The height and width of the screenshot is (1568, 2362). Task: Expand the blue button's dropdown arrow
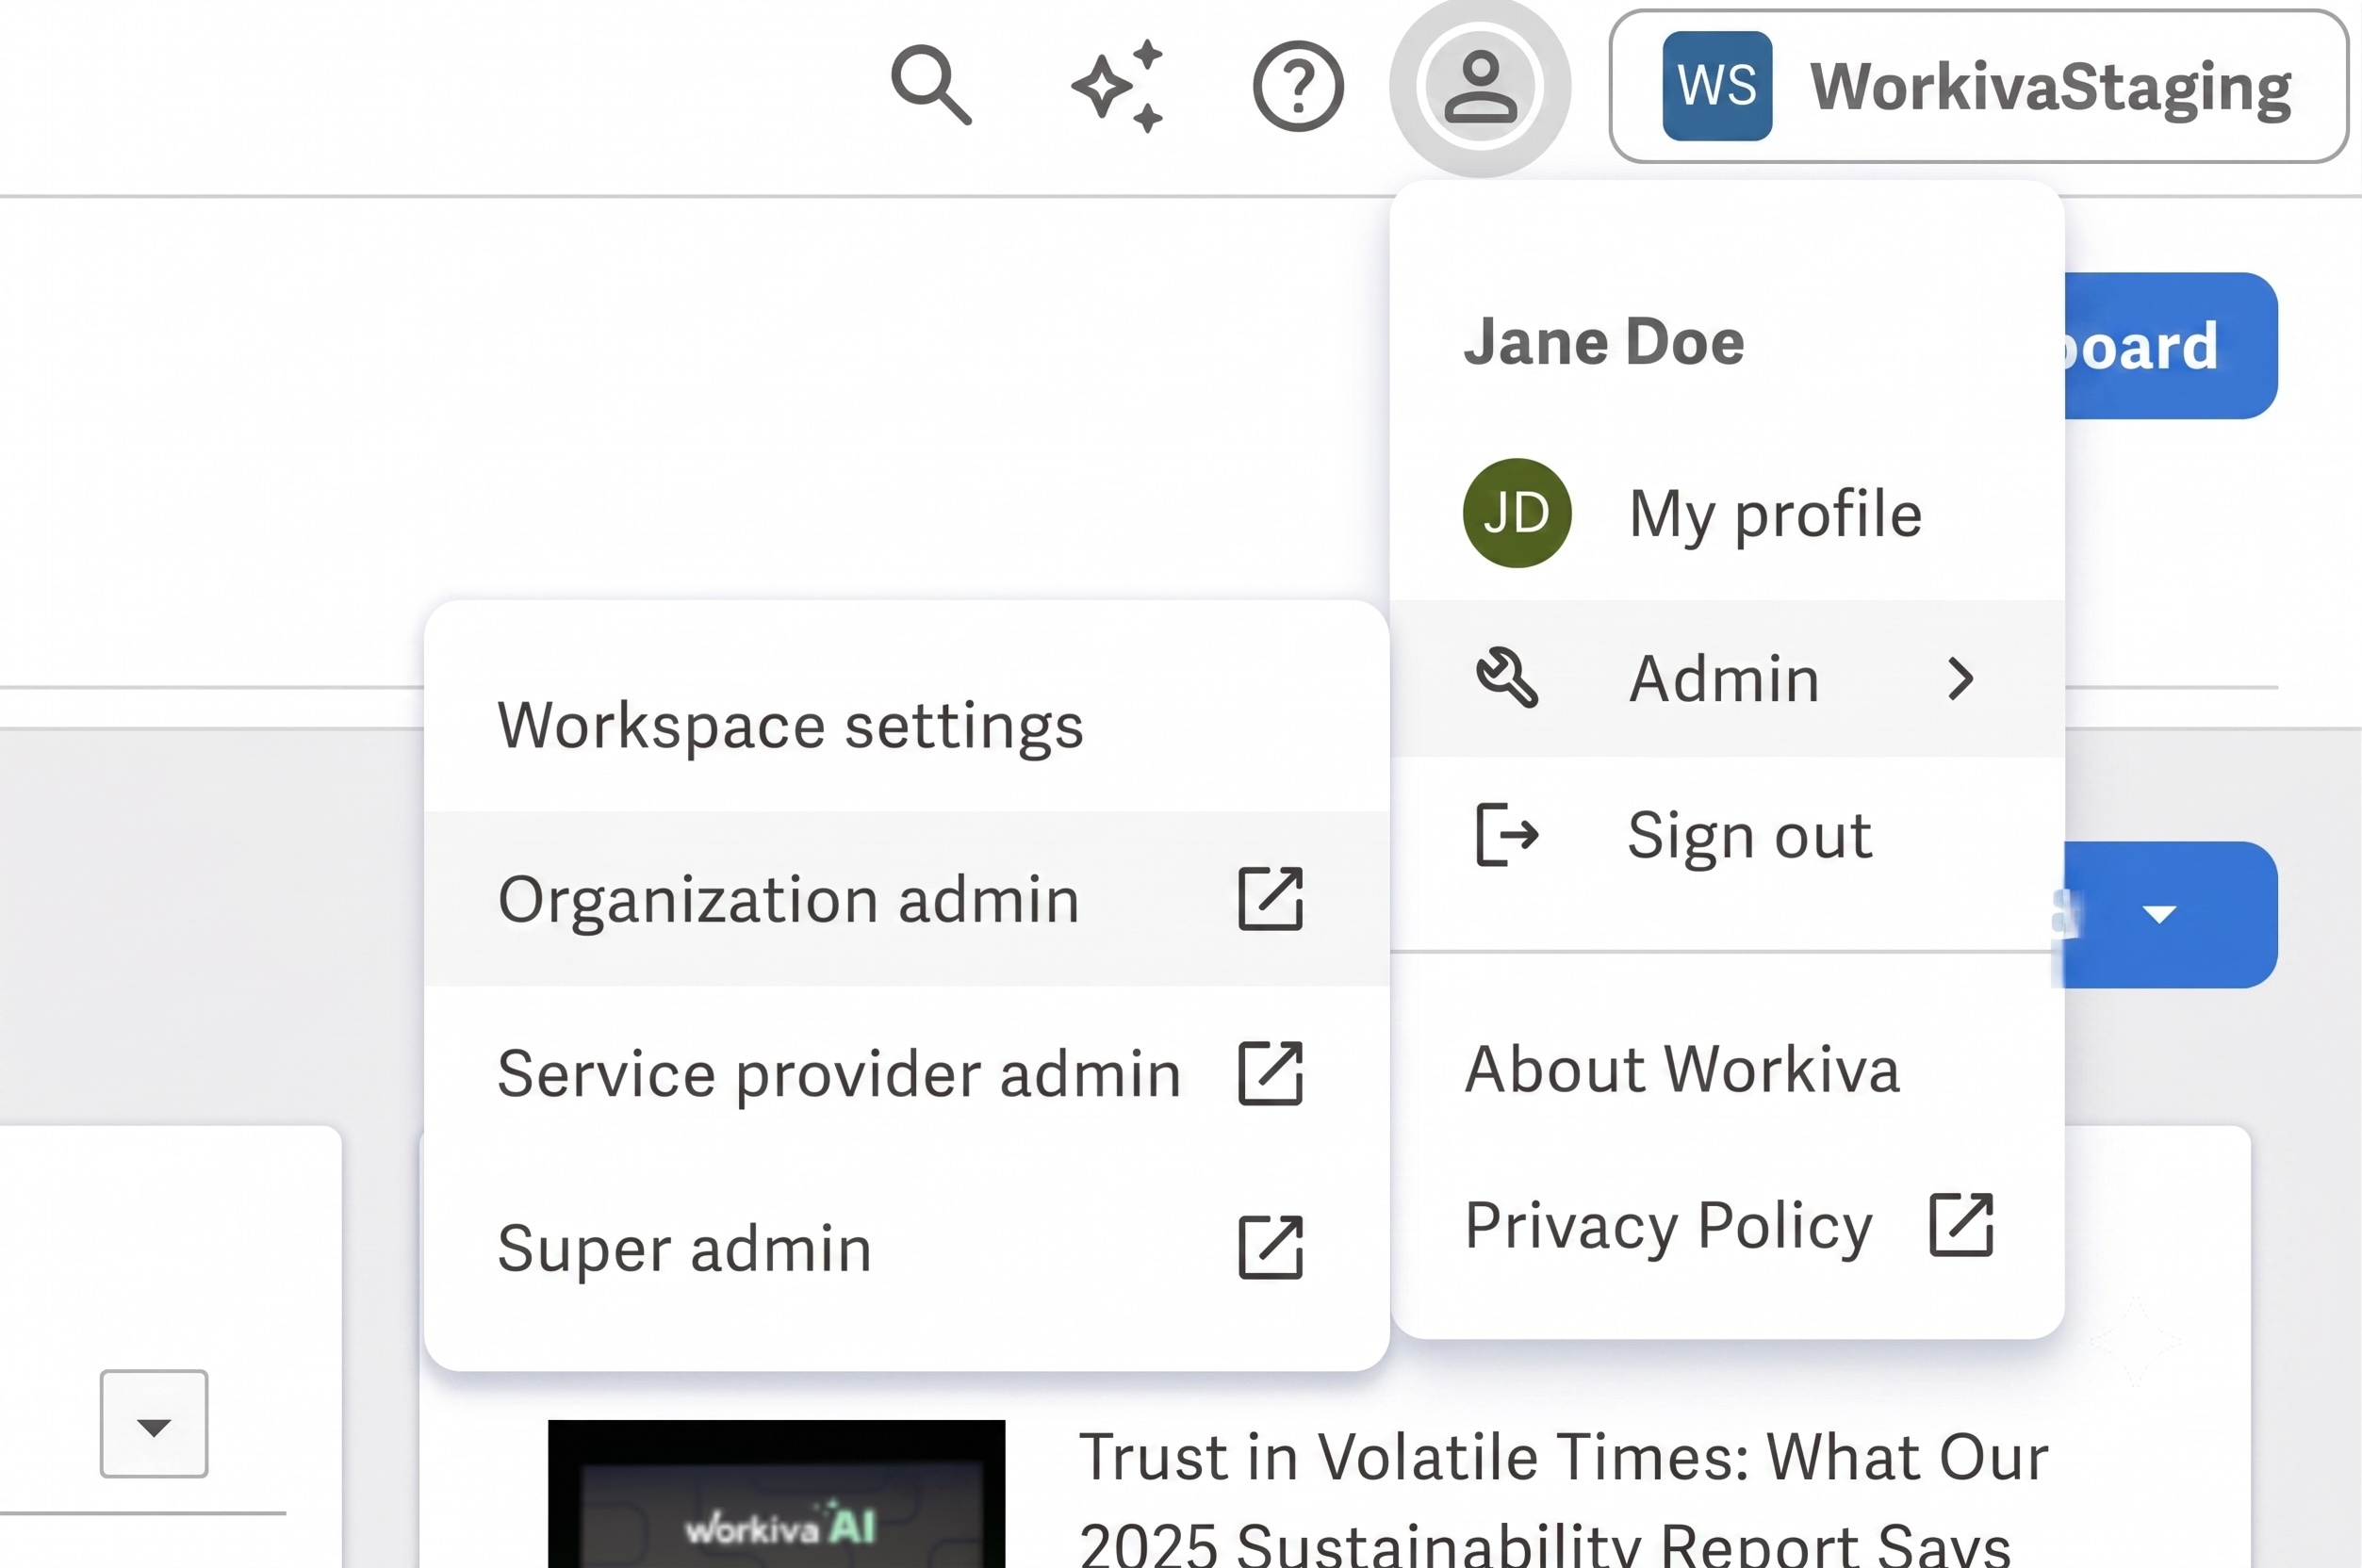[2160, 914]
